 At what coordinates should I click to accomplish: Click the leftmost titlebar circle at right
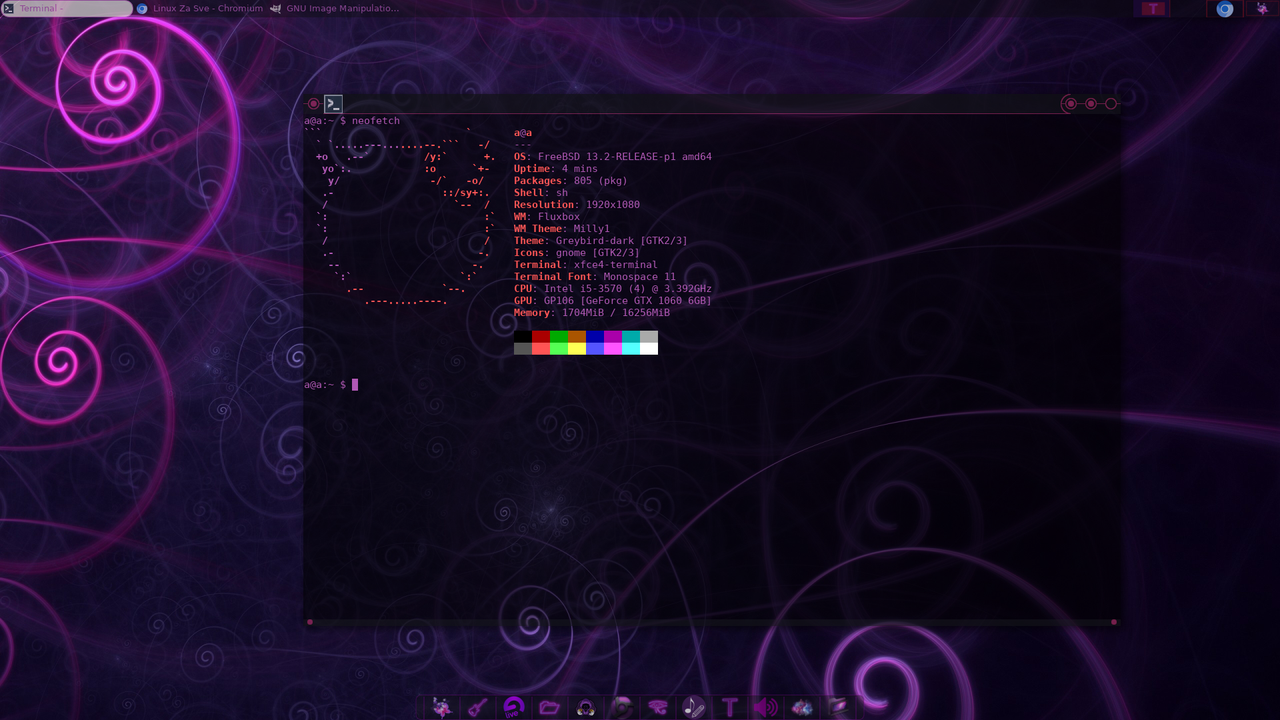coord(1070,103)
